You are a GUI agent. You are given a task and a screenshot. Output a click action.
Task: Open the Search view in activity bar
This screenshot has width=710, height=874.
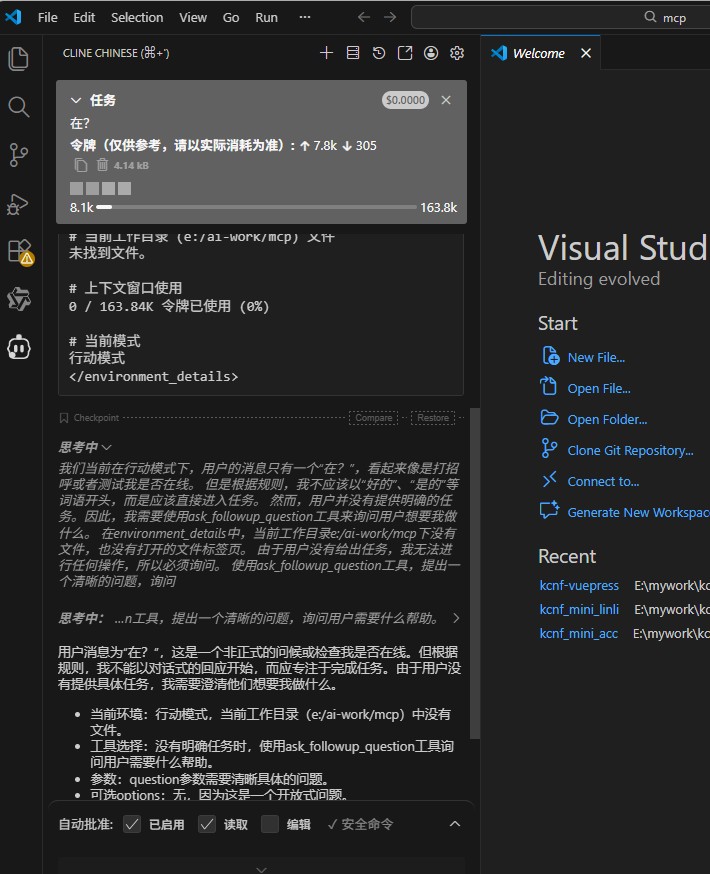tap(19, 107)
